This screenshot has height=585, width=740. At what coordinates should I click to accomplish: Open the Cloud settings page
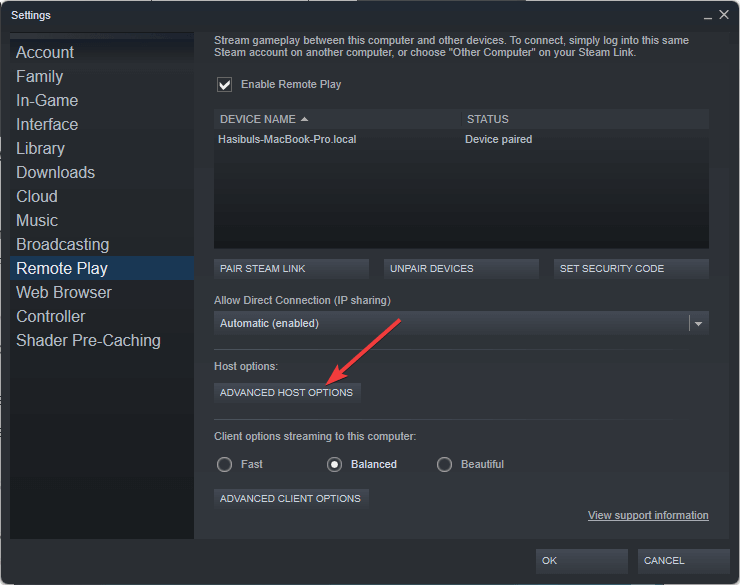101,196
